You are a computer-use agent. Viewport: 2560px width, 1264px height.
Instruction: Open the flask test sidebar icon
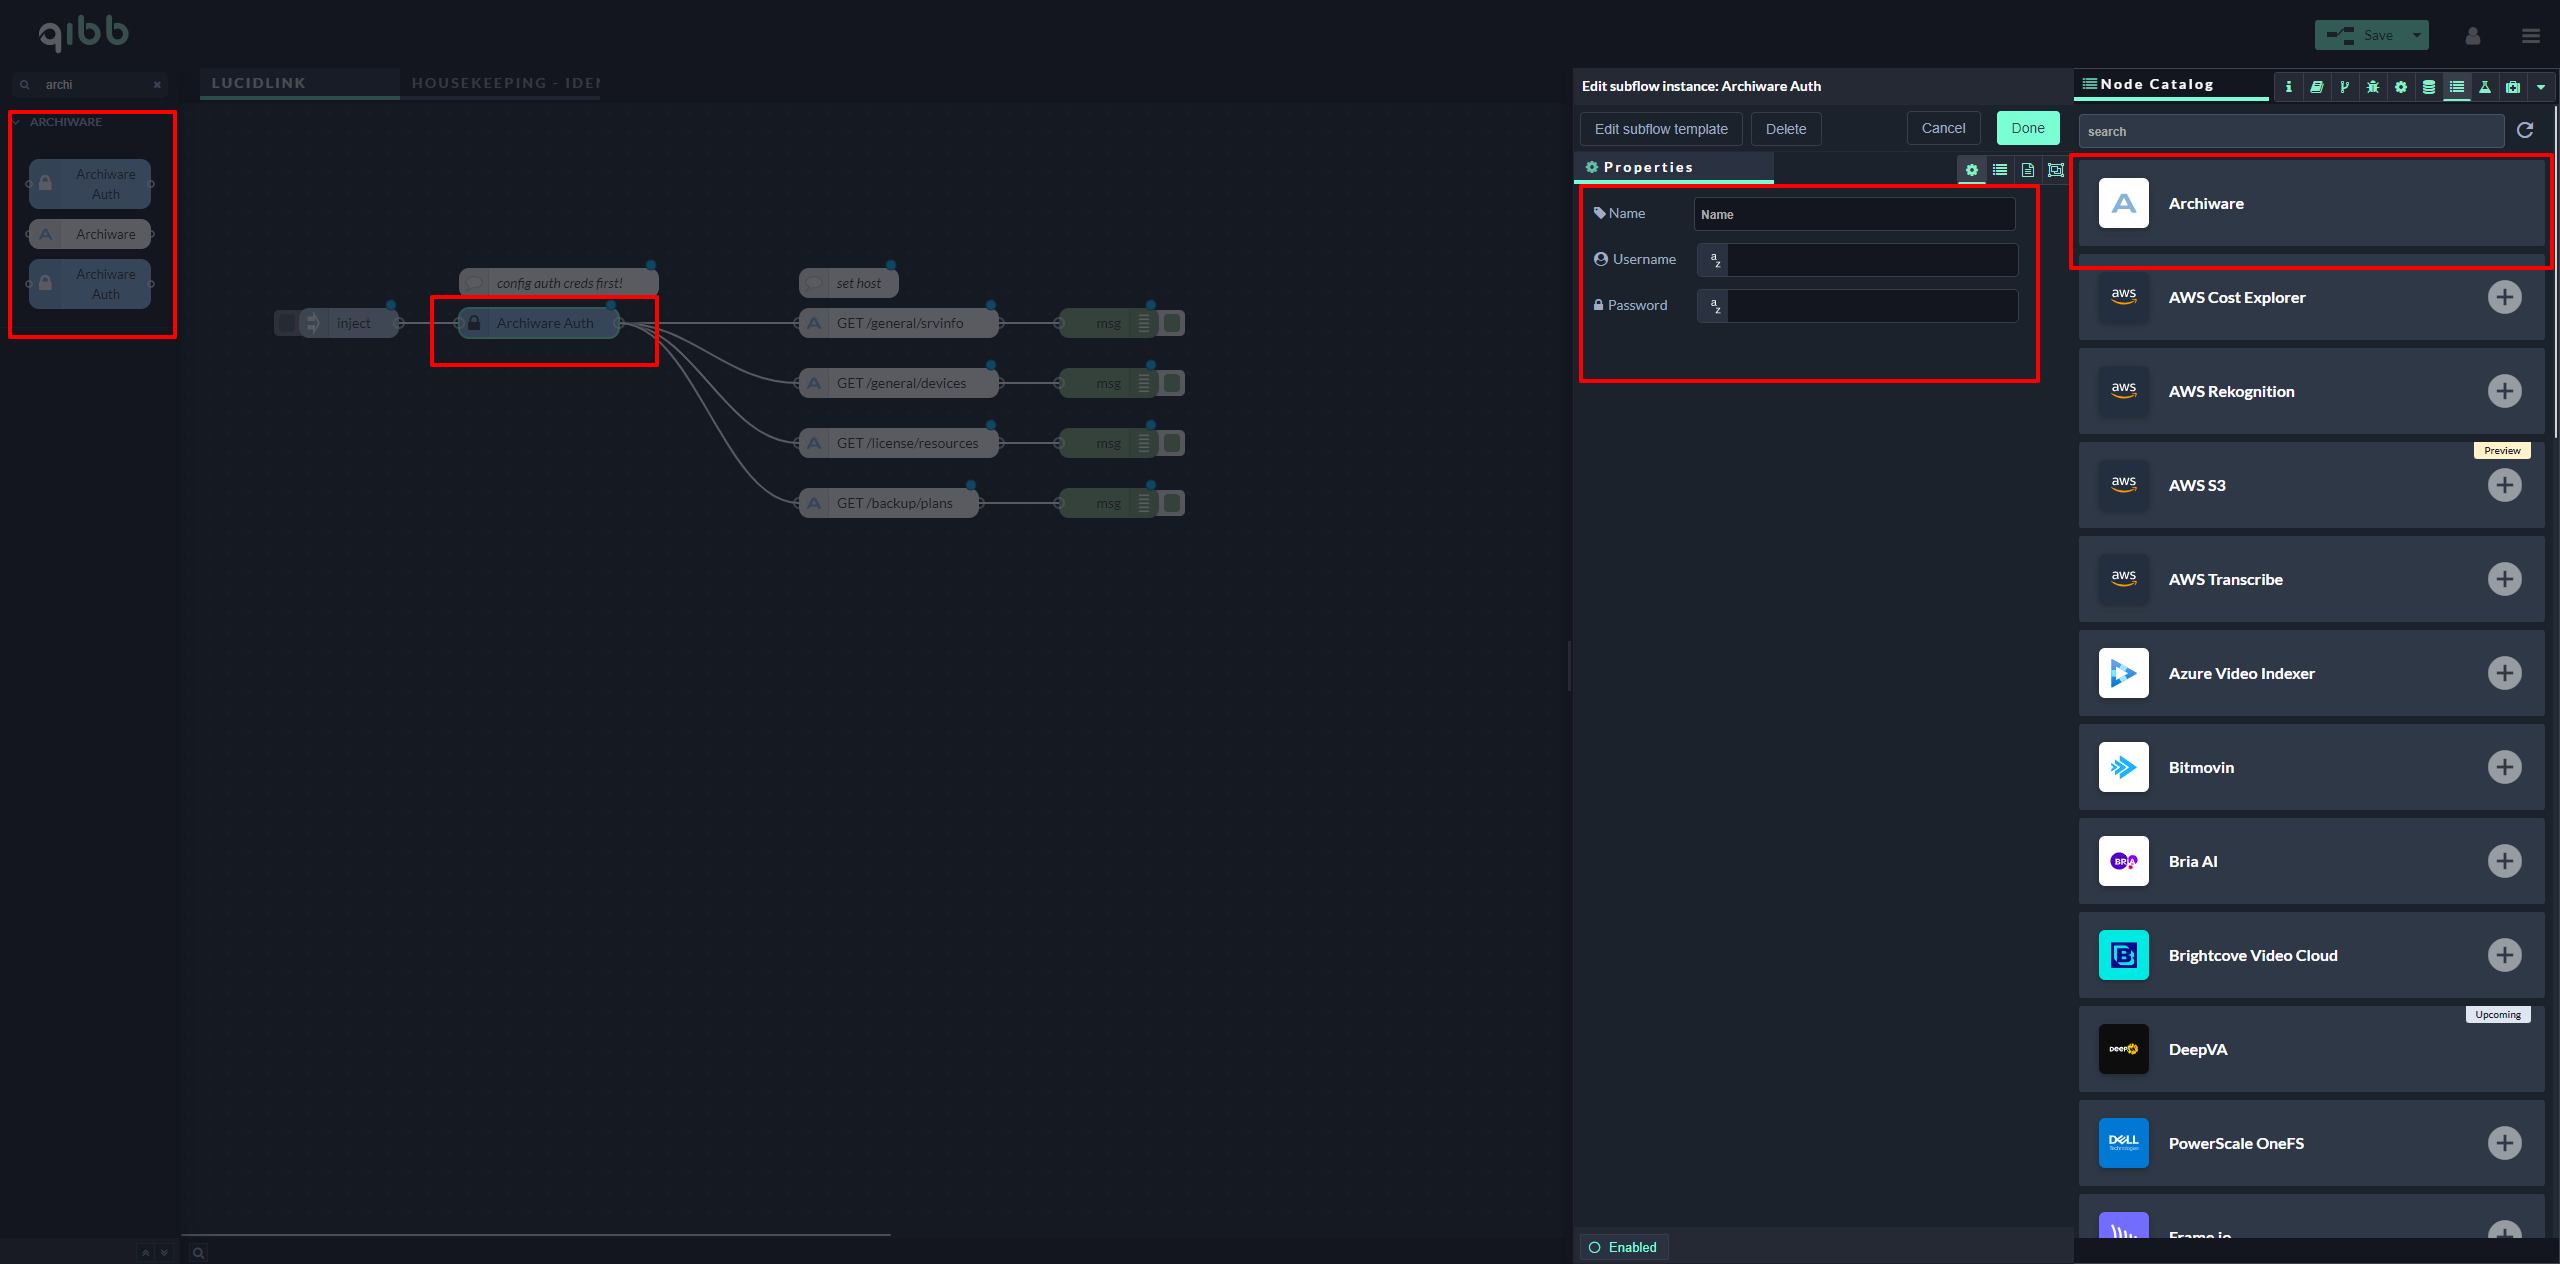tap(2484, 87)
